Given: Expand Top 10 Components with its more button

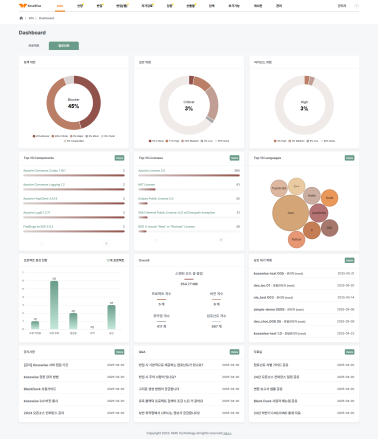Looking at the screenshot, I should 119,158.
